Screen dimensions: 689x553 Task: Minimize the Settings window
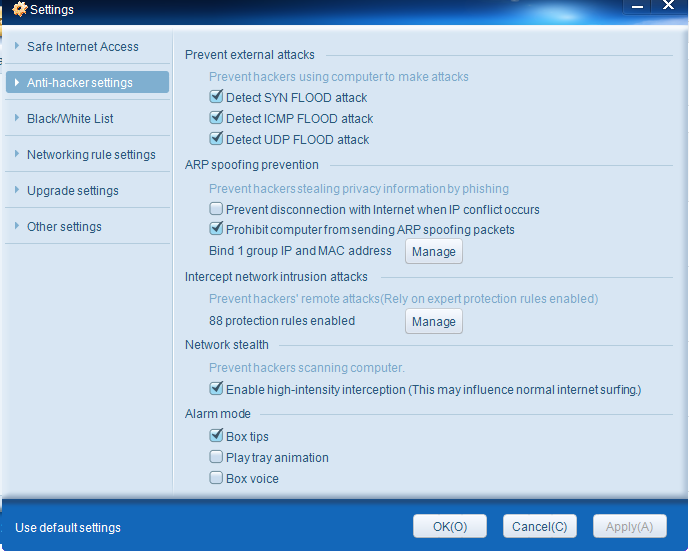[x=638, y=6]
